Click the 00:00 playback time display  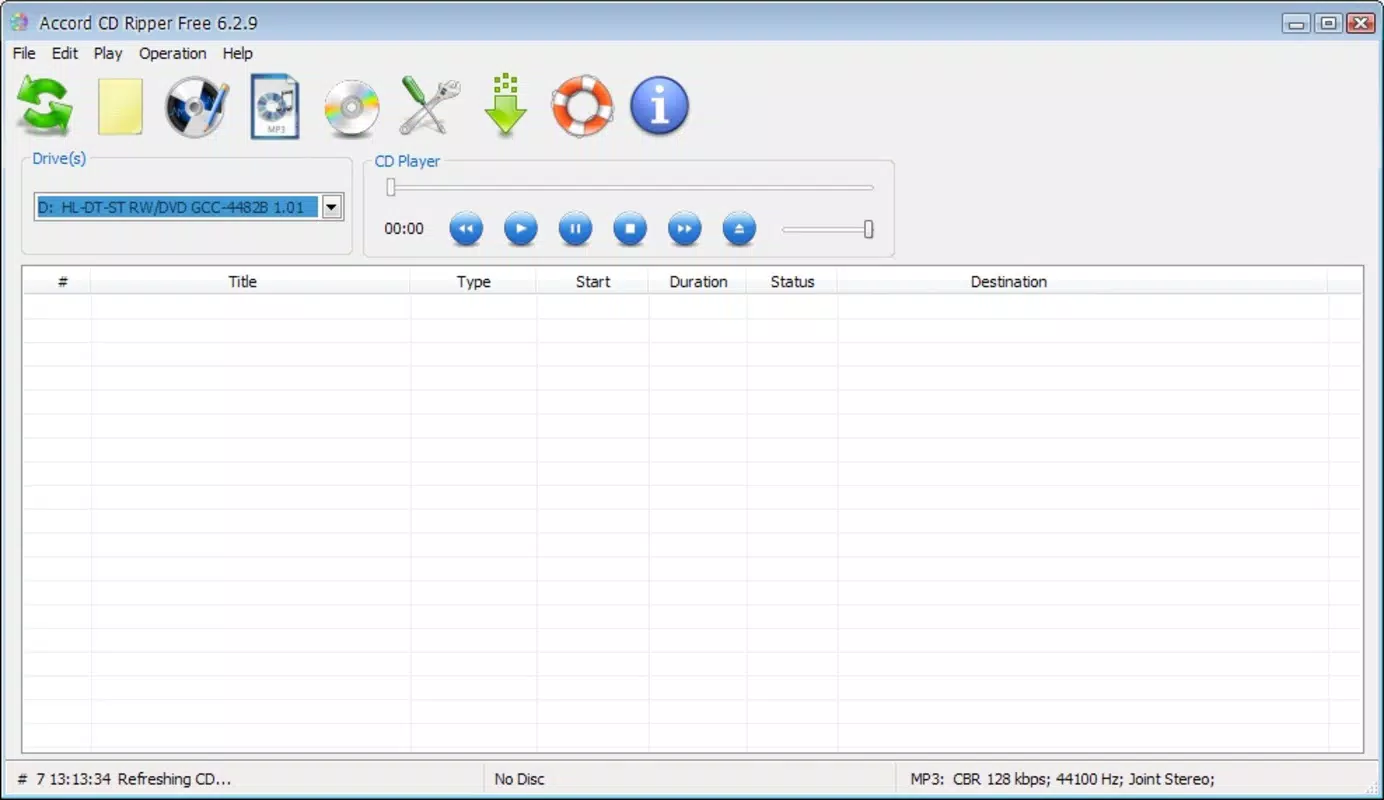tap(404, 229)
